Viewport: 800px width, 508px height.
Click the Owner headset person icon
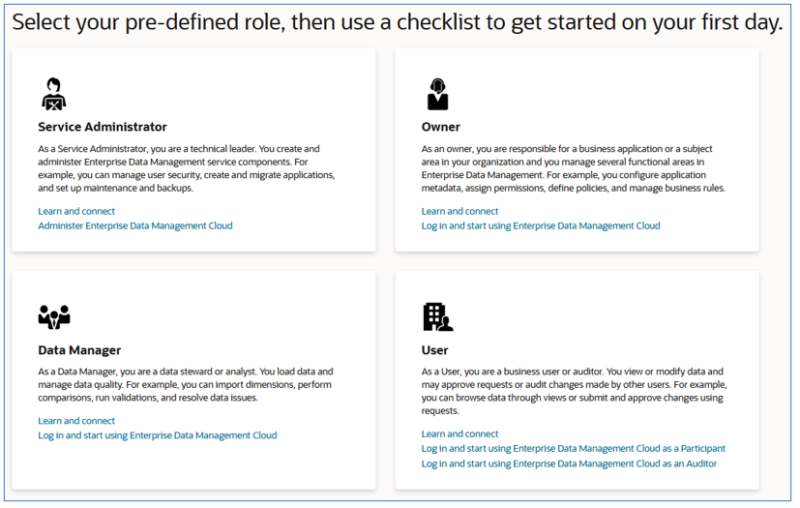tap(438, 94)
